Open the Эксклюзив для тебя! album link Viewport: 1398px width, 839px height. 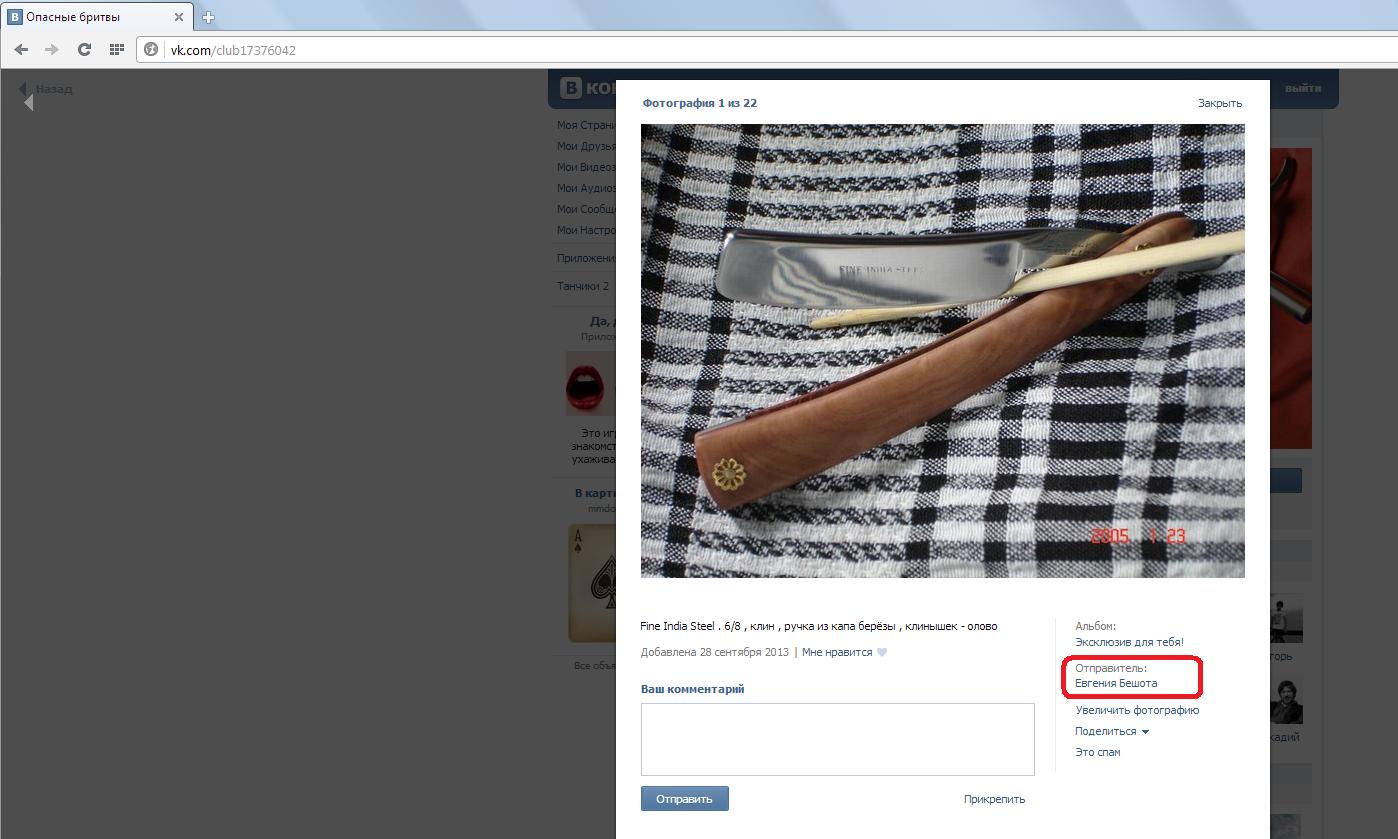[1129, 642]
